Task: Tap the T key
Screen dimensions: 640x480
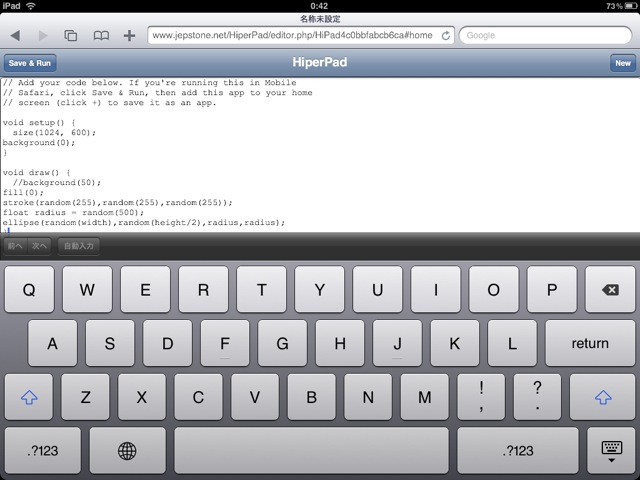Action: (x=261, y=289)
